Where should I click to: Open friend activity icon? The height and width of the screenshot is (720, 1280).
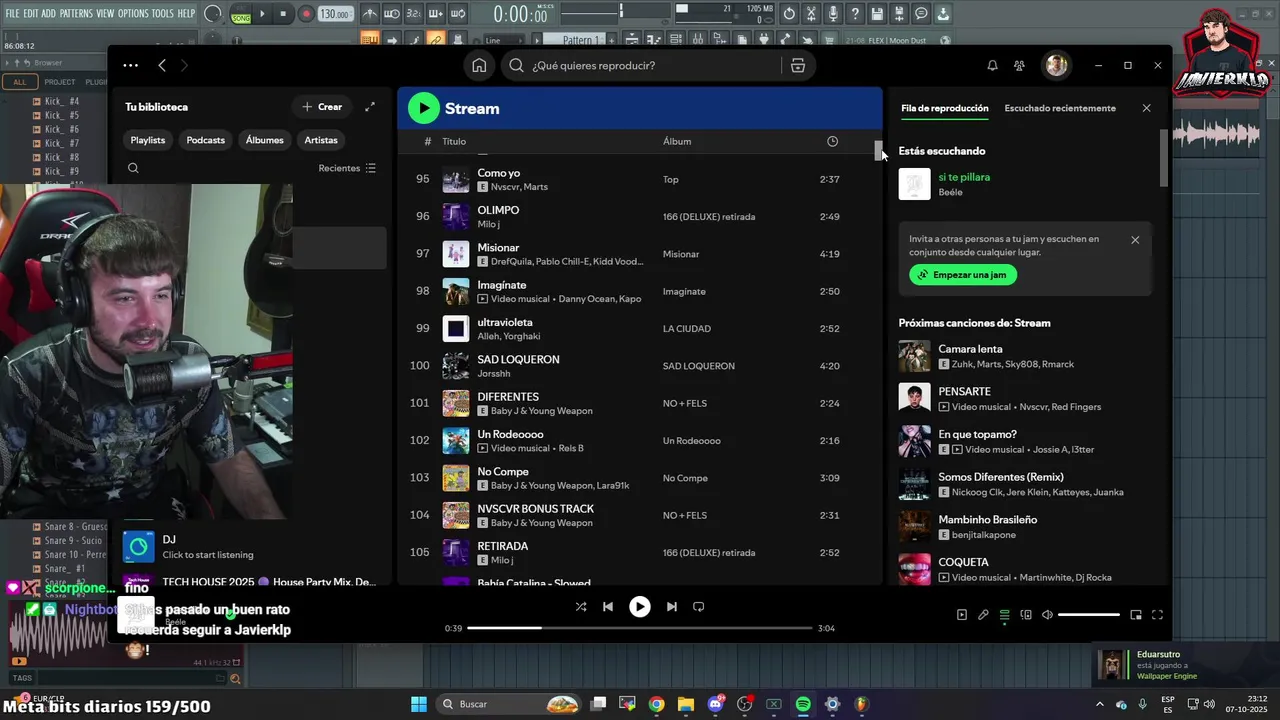(1019, 65)
